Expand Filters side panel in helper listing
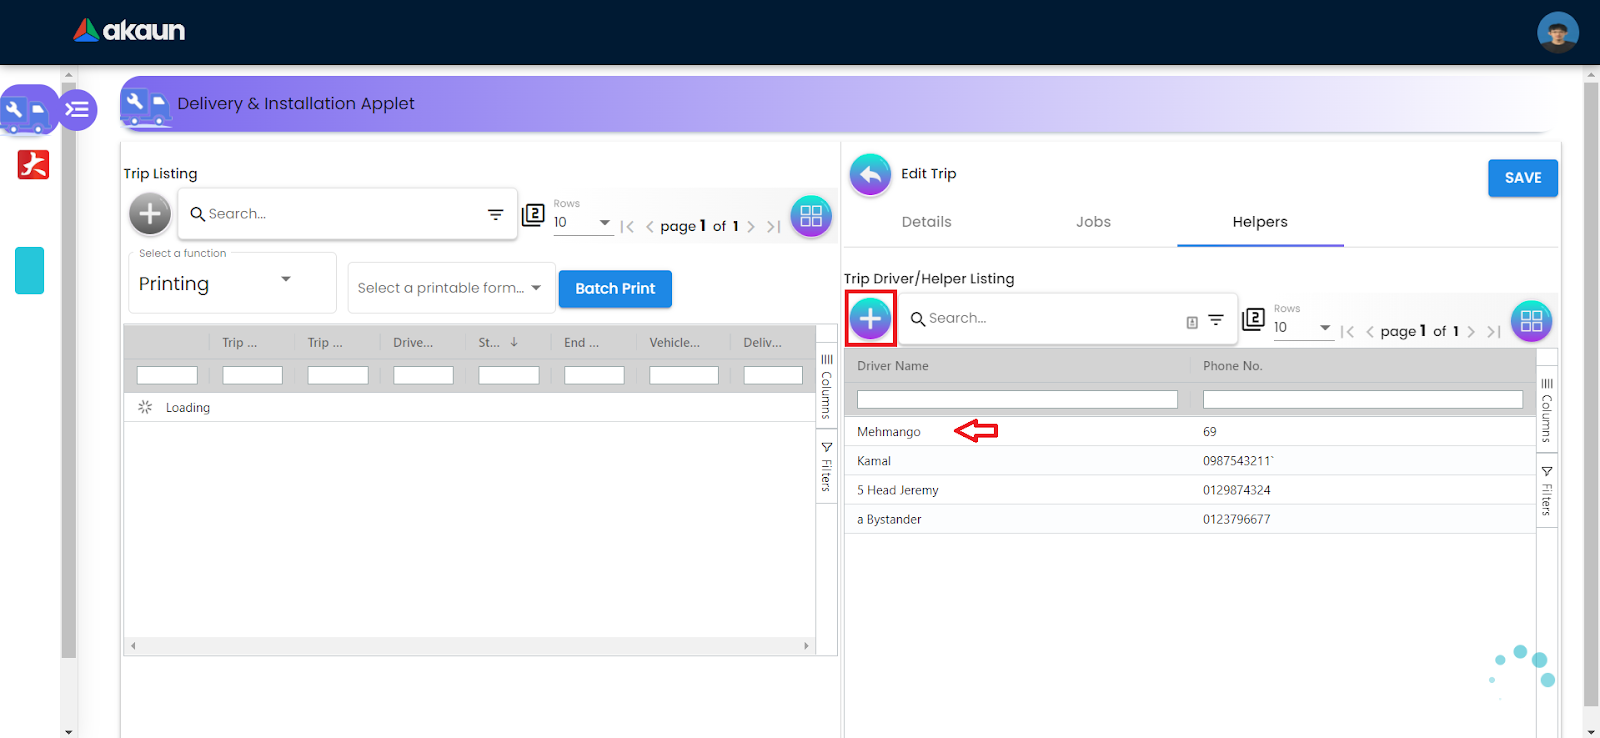 click(1547, 490)
